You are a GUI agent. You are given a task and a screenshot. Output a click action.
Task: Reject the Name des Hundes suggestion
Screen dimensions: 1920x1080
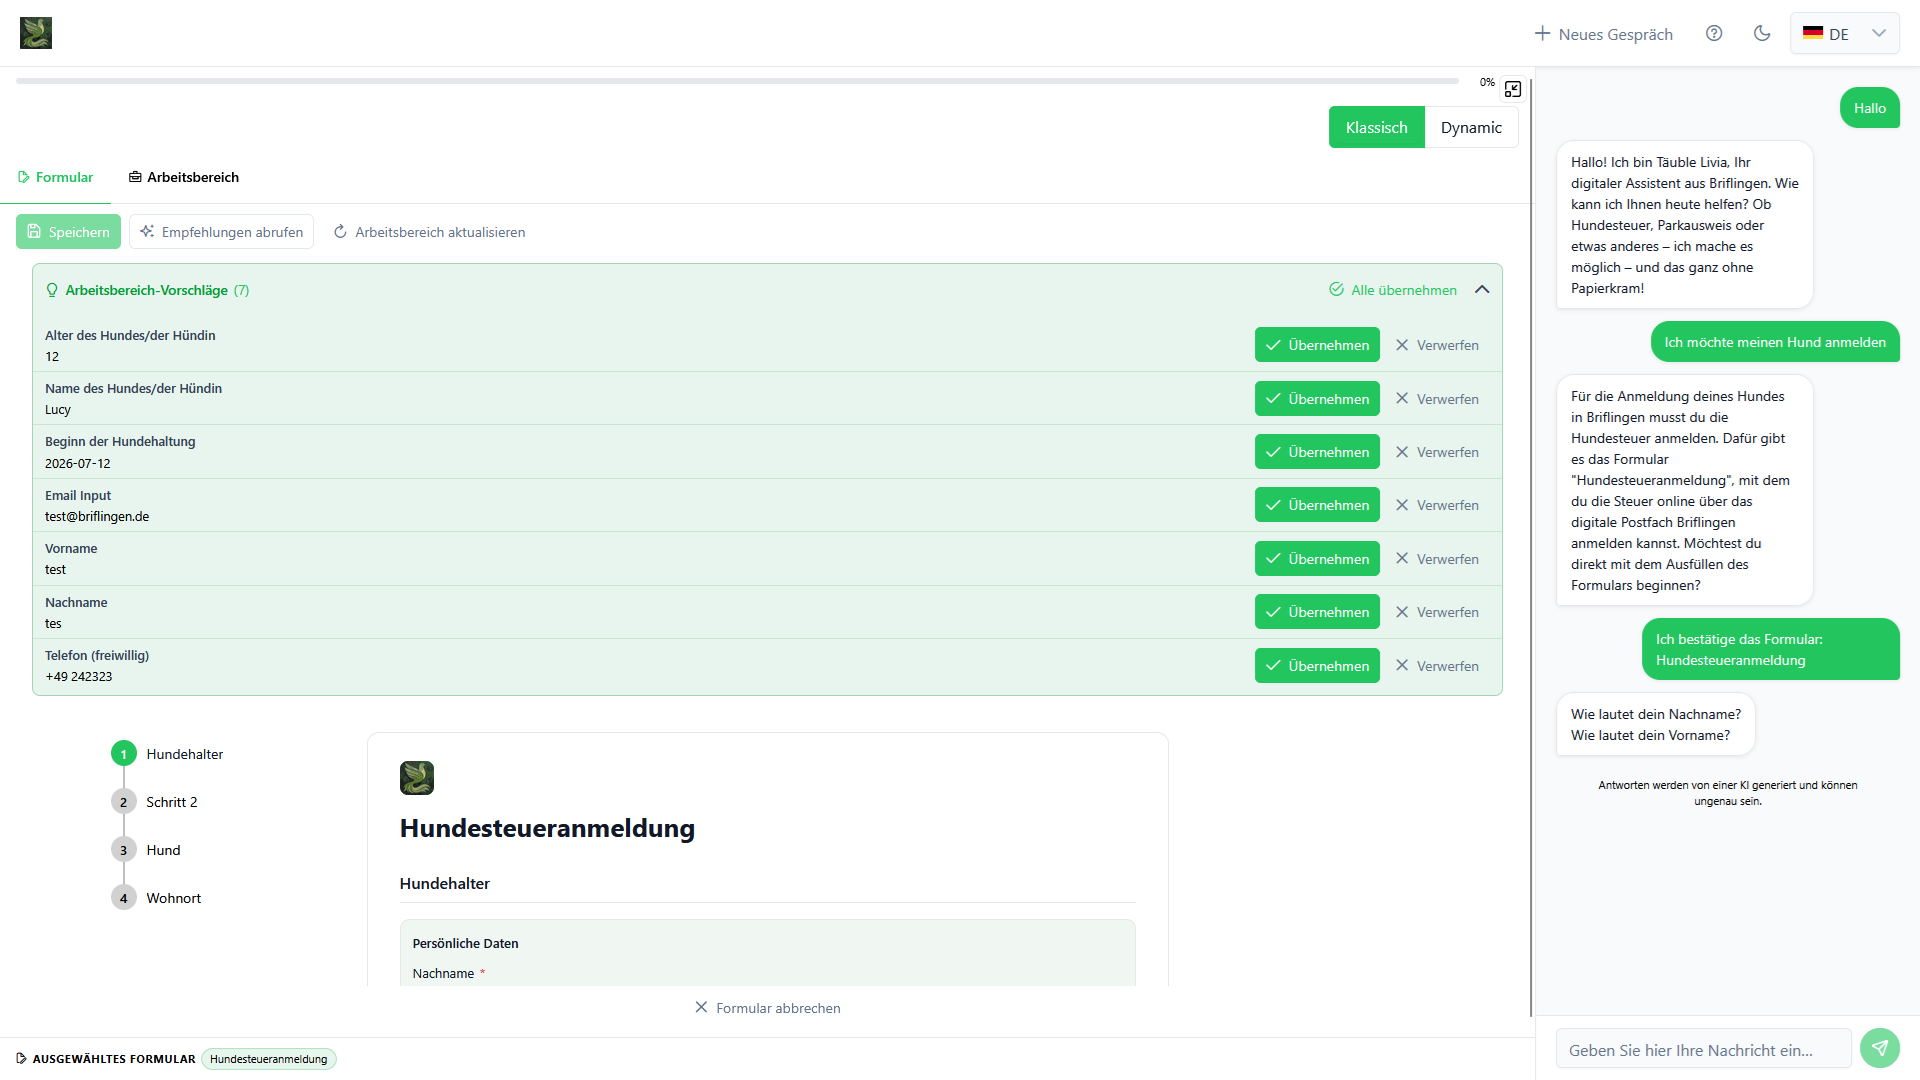pyautogui.click(x=1437, y=398)
